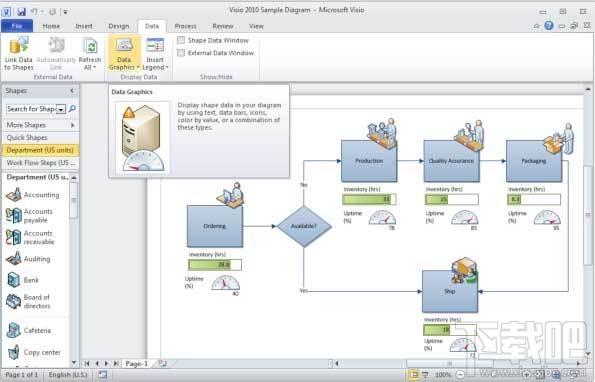Click the Quality Assurance process box
This screenshot has width=595, height=382.
pos(451,161)
